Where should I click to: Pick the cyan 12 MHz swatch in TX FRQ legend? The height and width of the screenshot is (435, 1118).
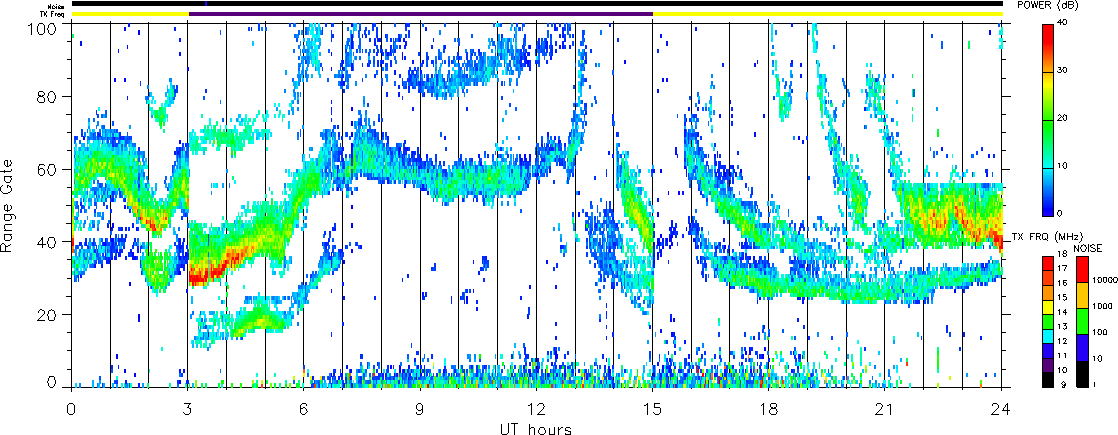pos(1047,337)
